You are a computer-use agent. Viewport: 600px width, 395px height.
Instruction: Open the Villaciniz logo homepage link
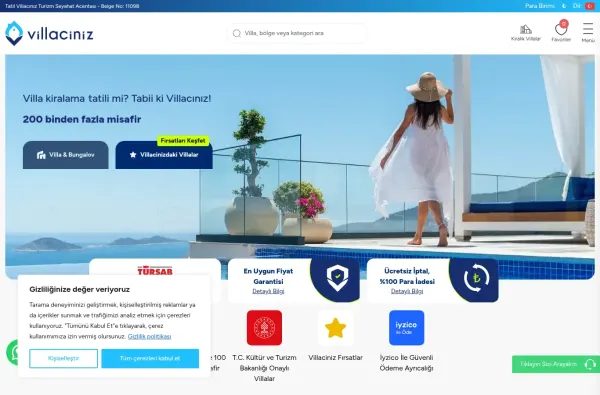tap(49, 34)
